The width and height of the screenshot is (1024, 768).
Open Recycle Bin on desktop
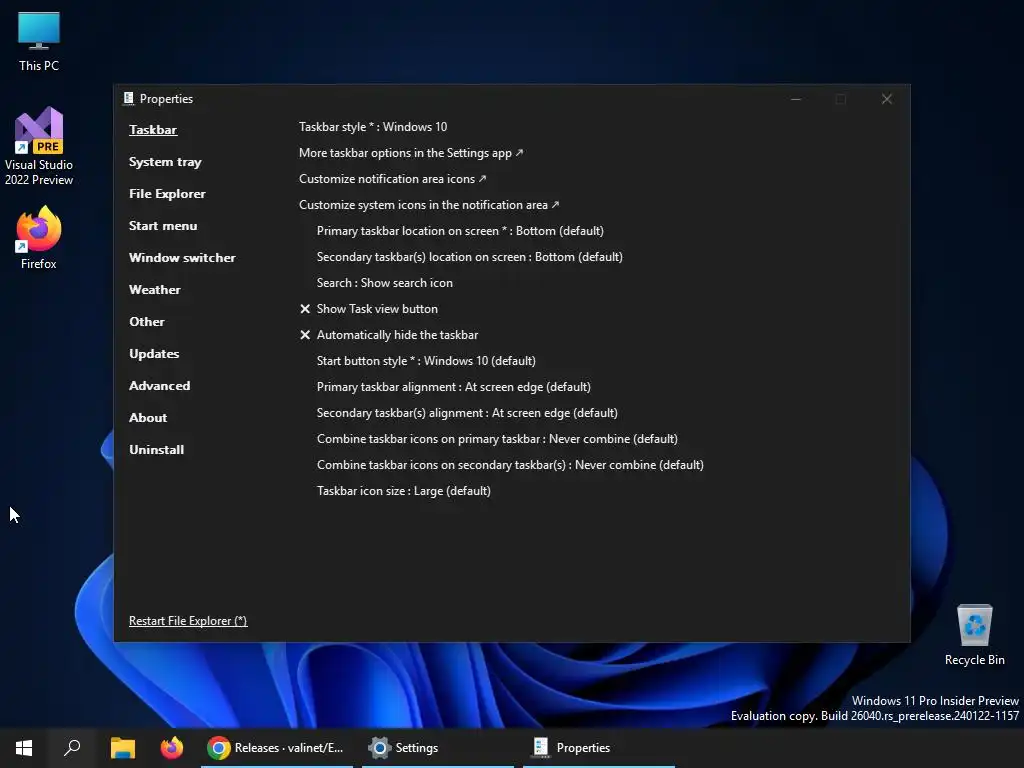pyautogui.click(x=974, y=635)
